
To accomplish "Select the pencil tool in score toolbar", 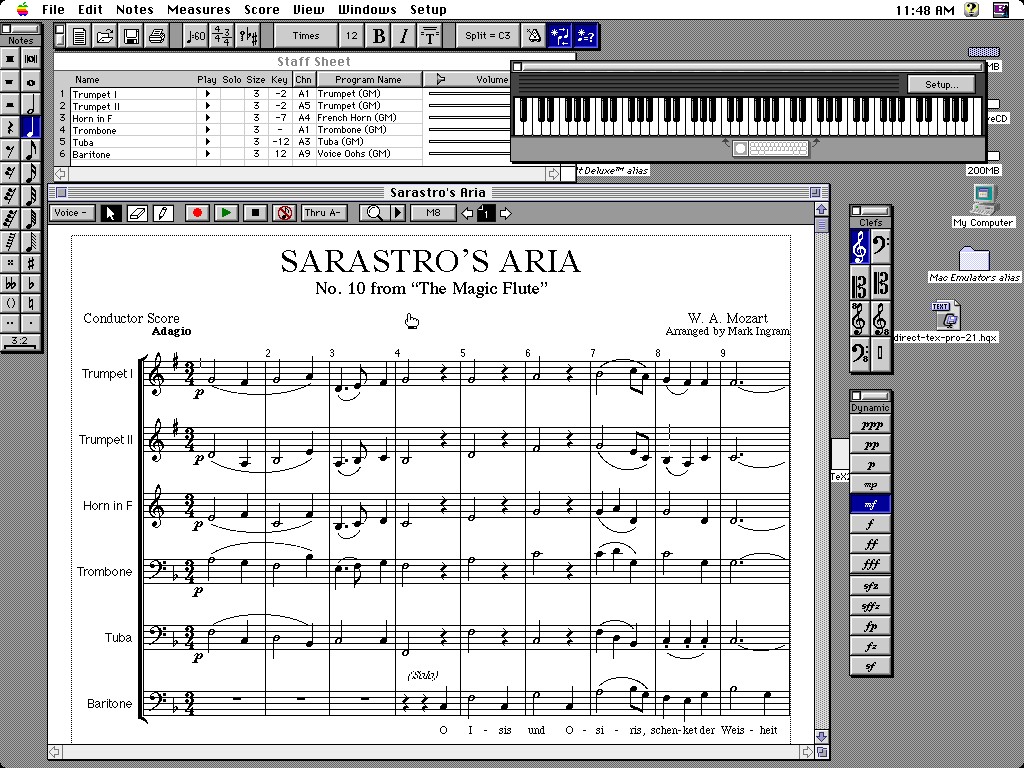I will click(162, 213).
